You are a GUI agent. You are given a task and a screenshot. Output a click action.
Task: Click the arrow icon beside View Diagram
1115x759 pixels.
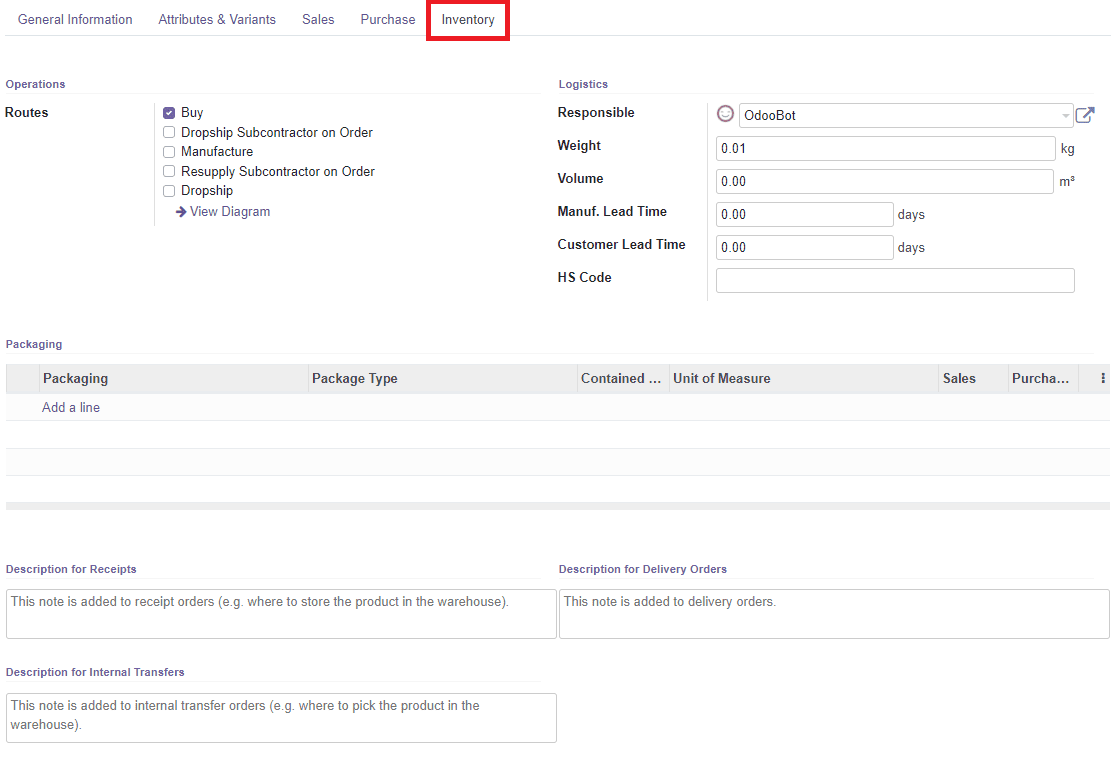[x=180, y=211]
